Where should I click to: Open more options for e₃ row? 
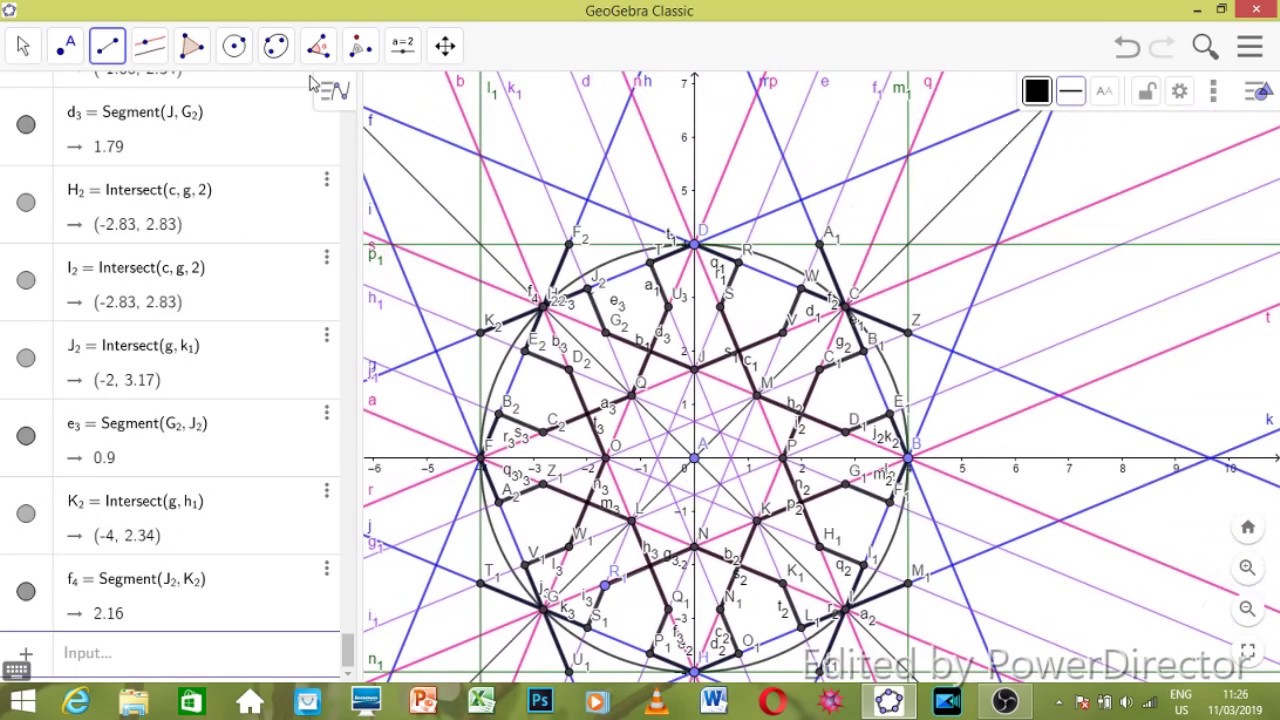[326, 413]
